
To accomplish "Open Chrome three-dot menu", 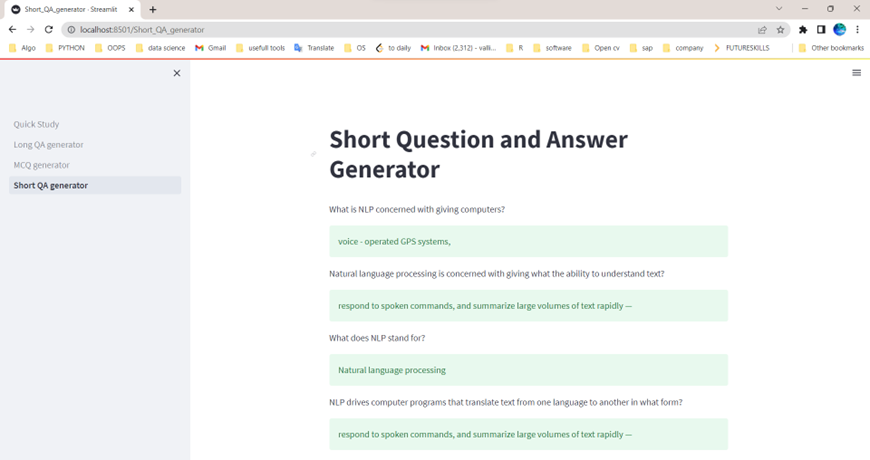I will coord(857,30).
